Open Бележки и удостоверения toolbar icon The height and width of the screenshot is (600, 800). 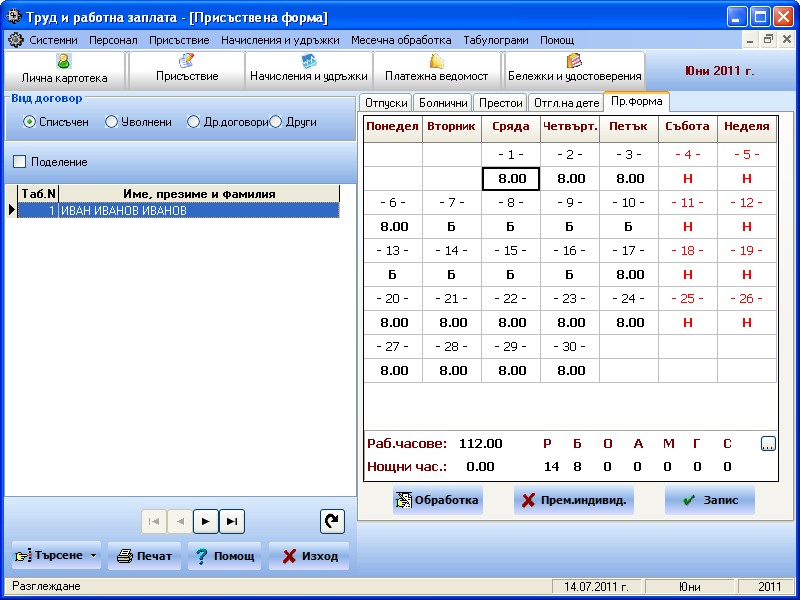[x=574, y=70]
